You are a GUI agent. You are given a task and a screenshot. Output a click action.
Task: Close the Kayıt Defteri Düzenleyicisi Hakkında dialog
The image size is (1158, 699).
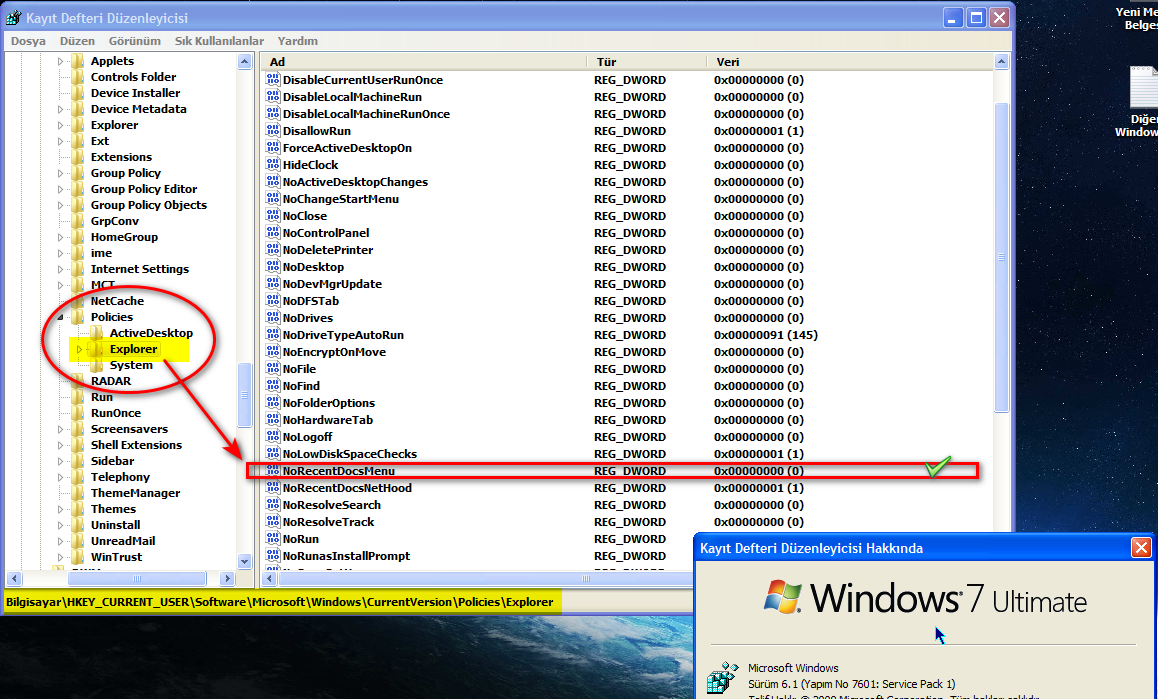(x=1141, y=548)
